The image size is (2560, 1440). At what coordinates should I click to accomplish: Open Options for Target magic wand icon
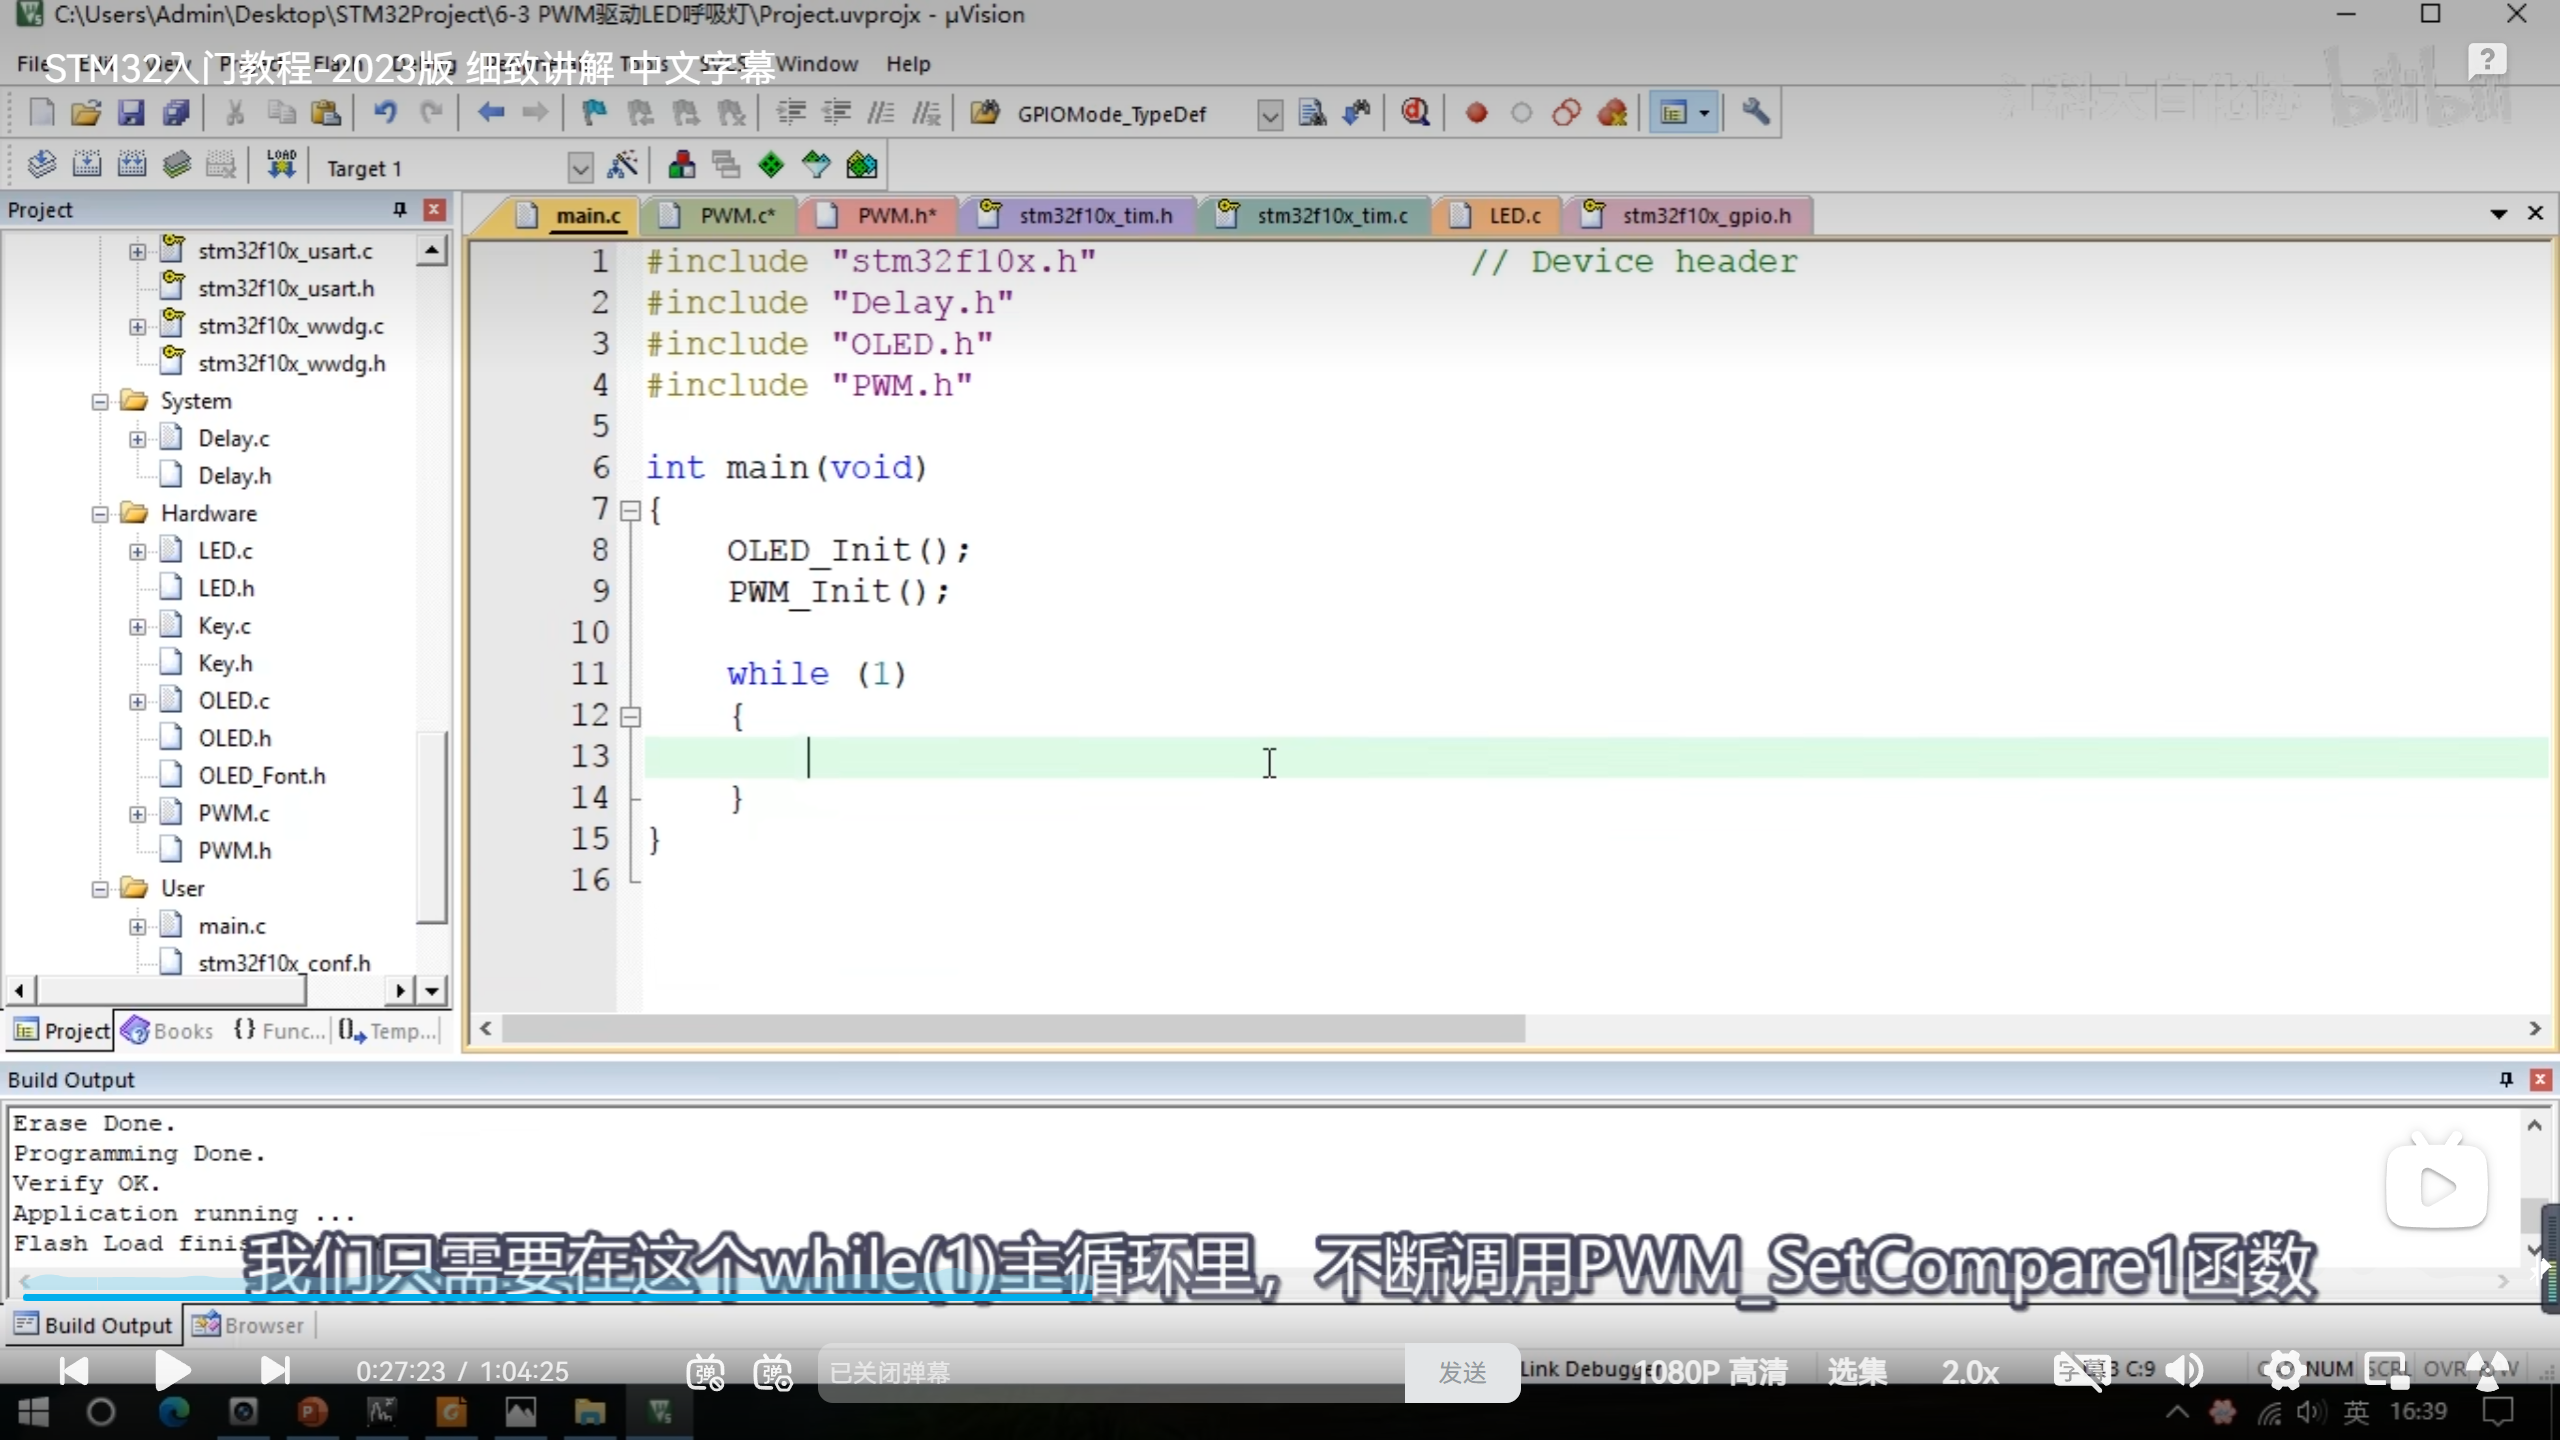tap(622, 166)
